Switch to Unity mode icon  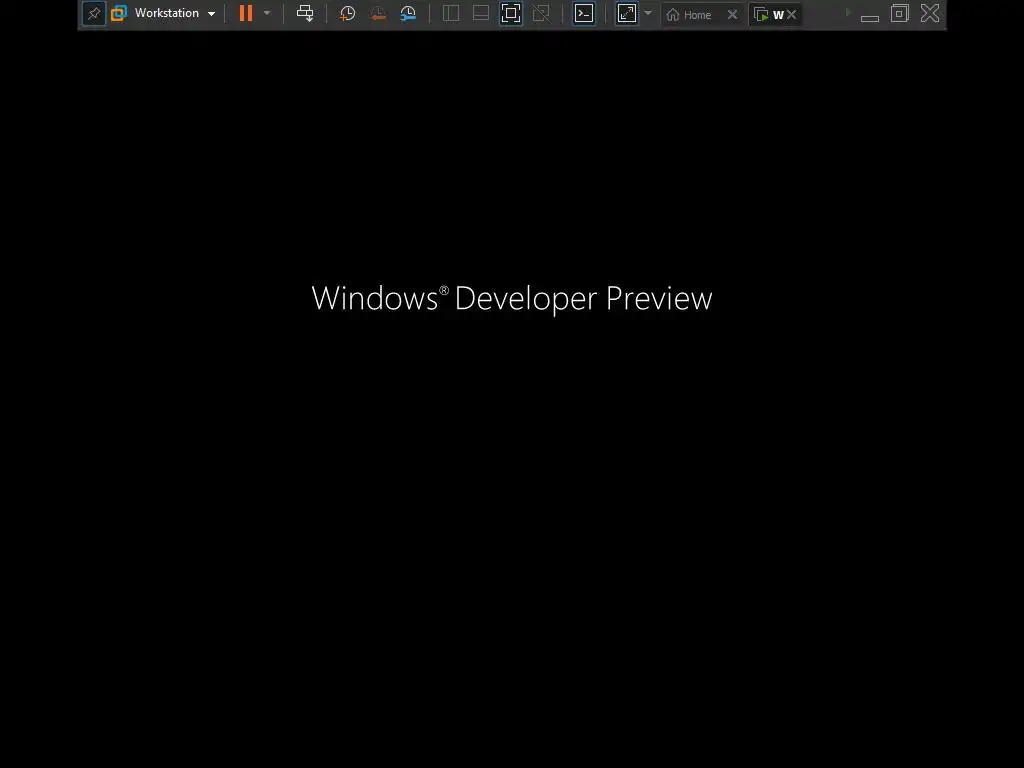pyautogui.click(x=541, y=13)
